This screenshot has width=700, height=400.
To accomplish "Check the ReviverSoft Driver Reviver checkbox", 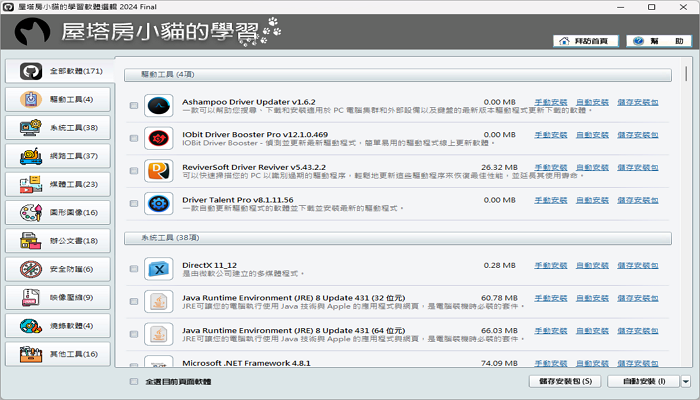I will 134,171.
